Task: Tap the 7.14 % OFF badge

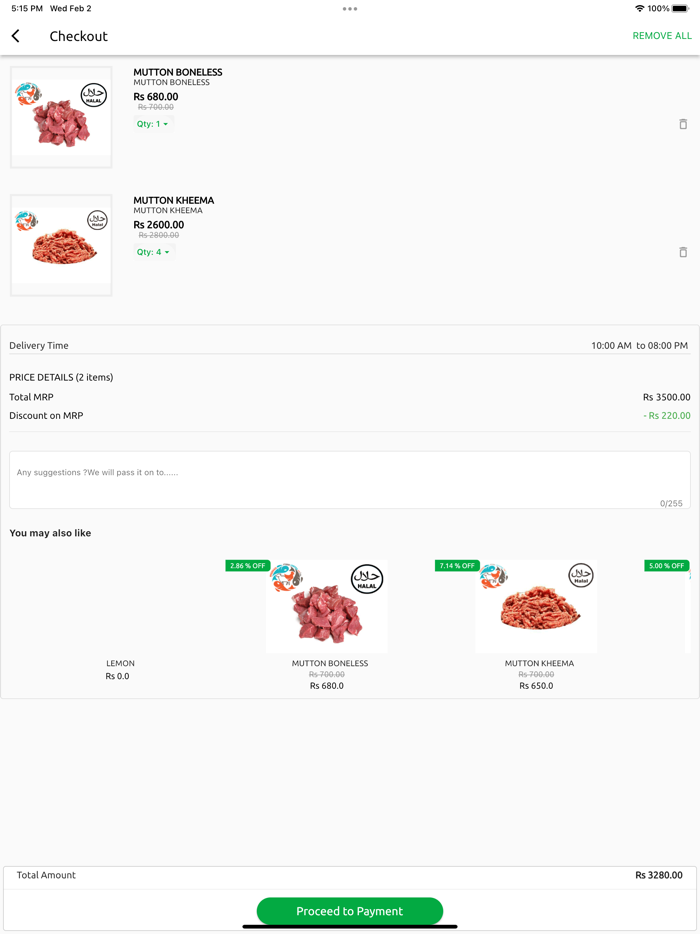Action: click(x=457, y=566)
